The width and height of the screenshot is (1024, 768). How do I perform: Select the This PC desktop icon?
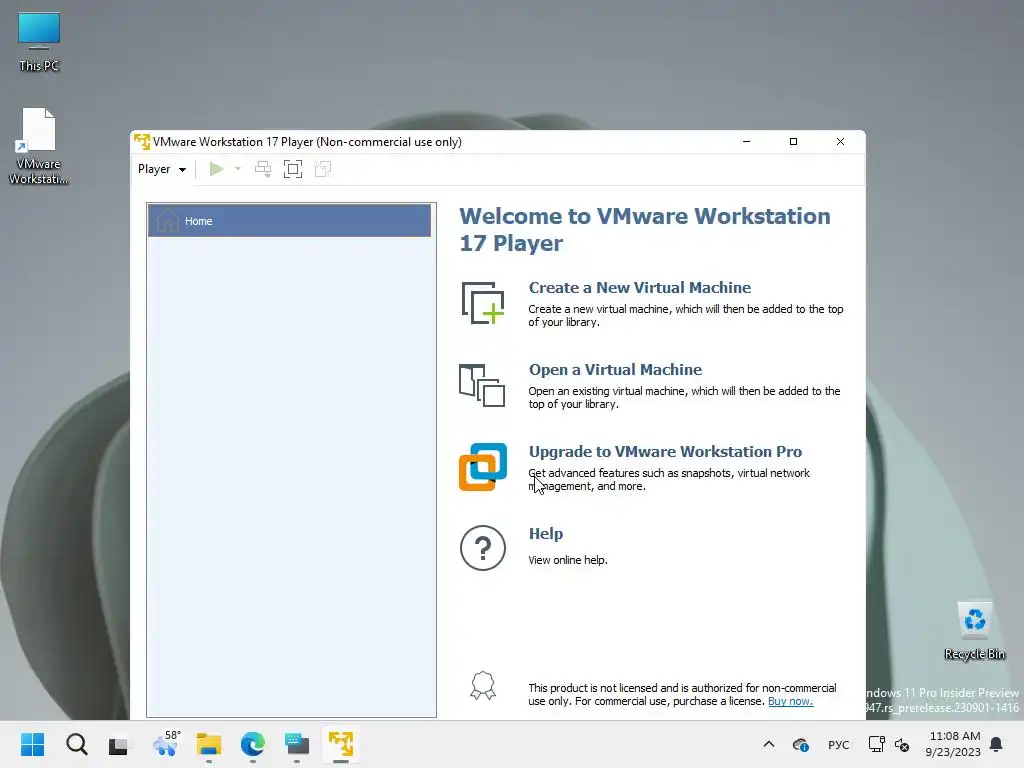tap(39, 42)
